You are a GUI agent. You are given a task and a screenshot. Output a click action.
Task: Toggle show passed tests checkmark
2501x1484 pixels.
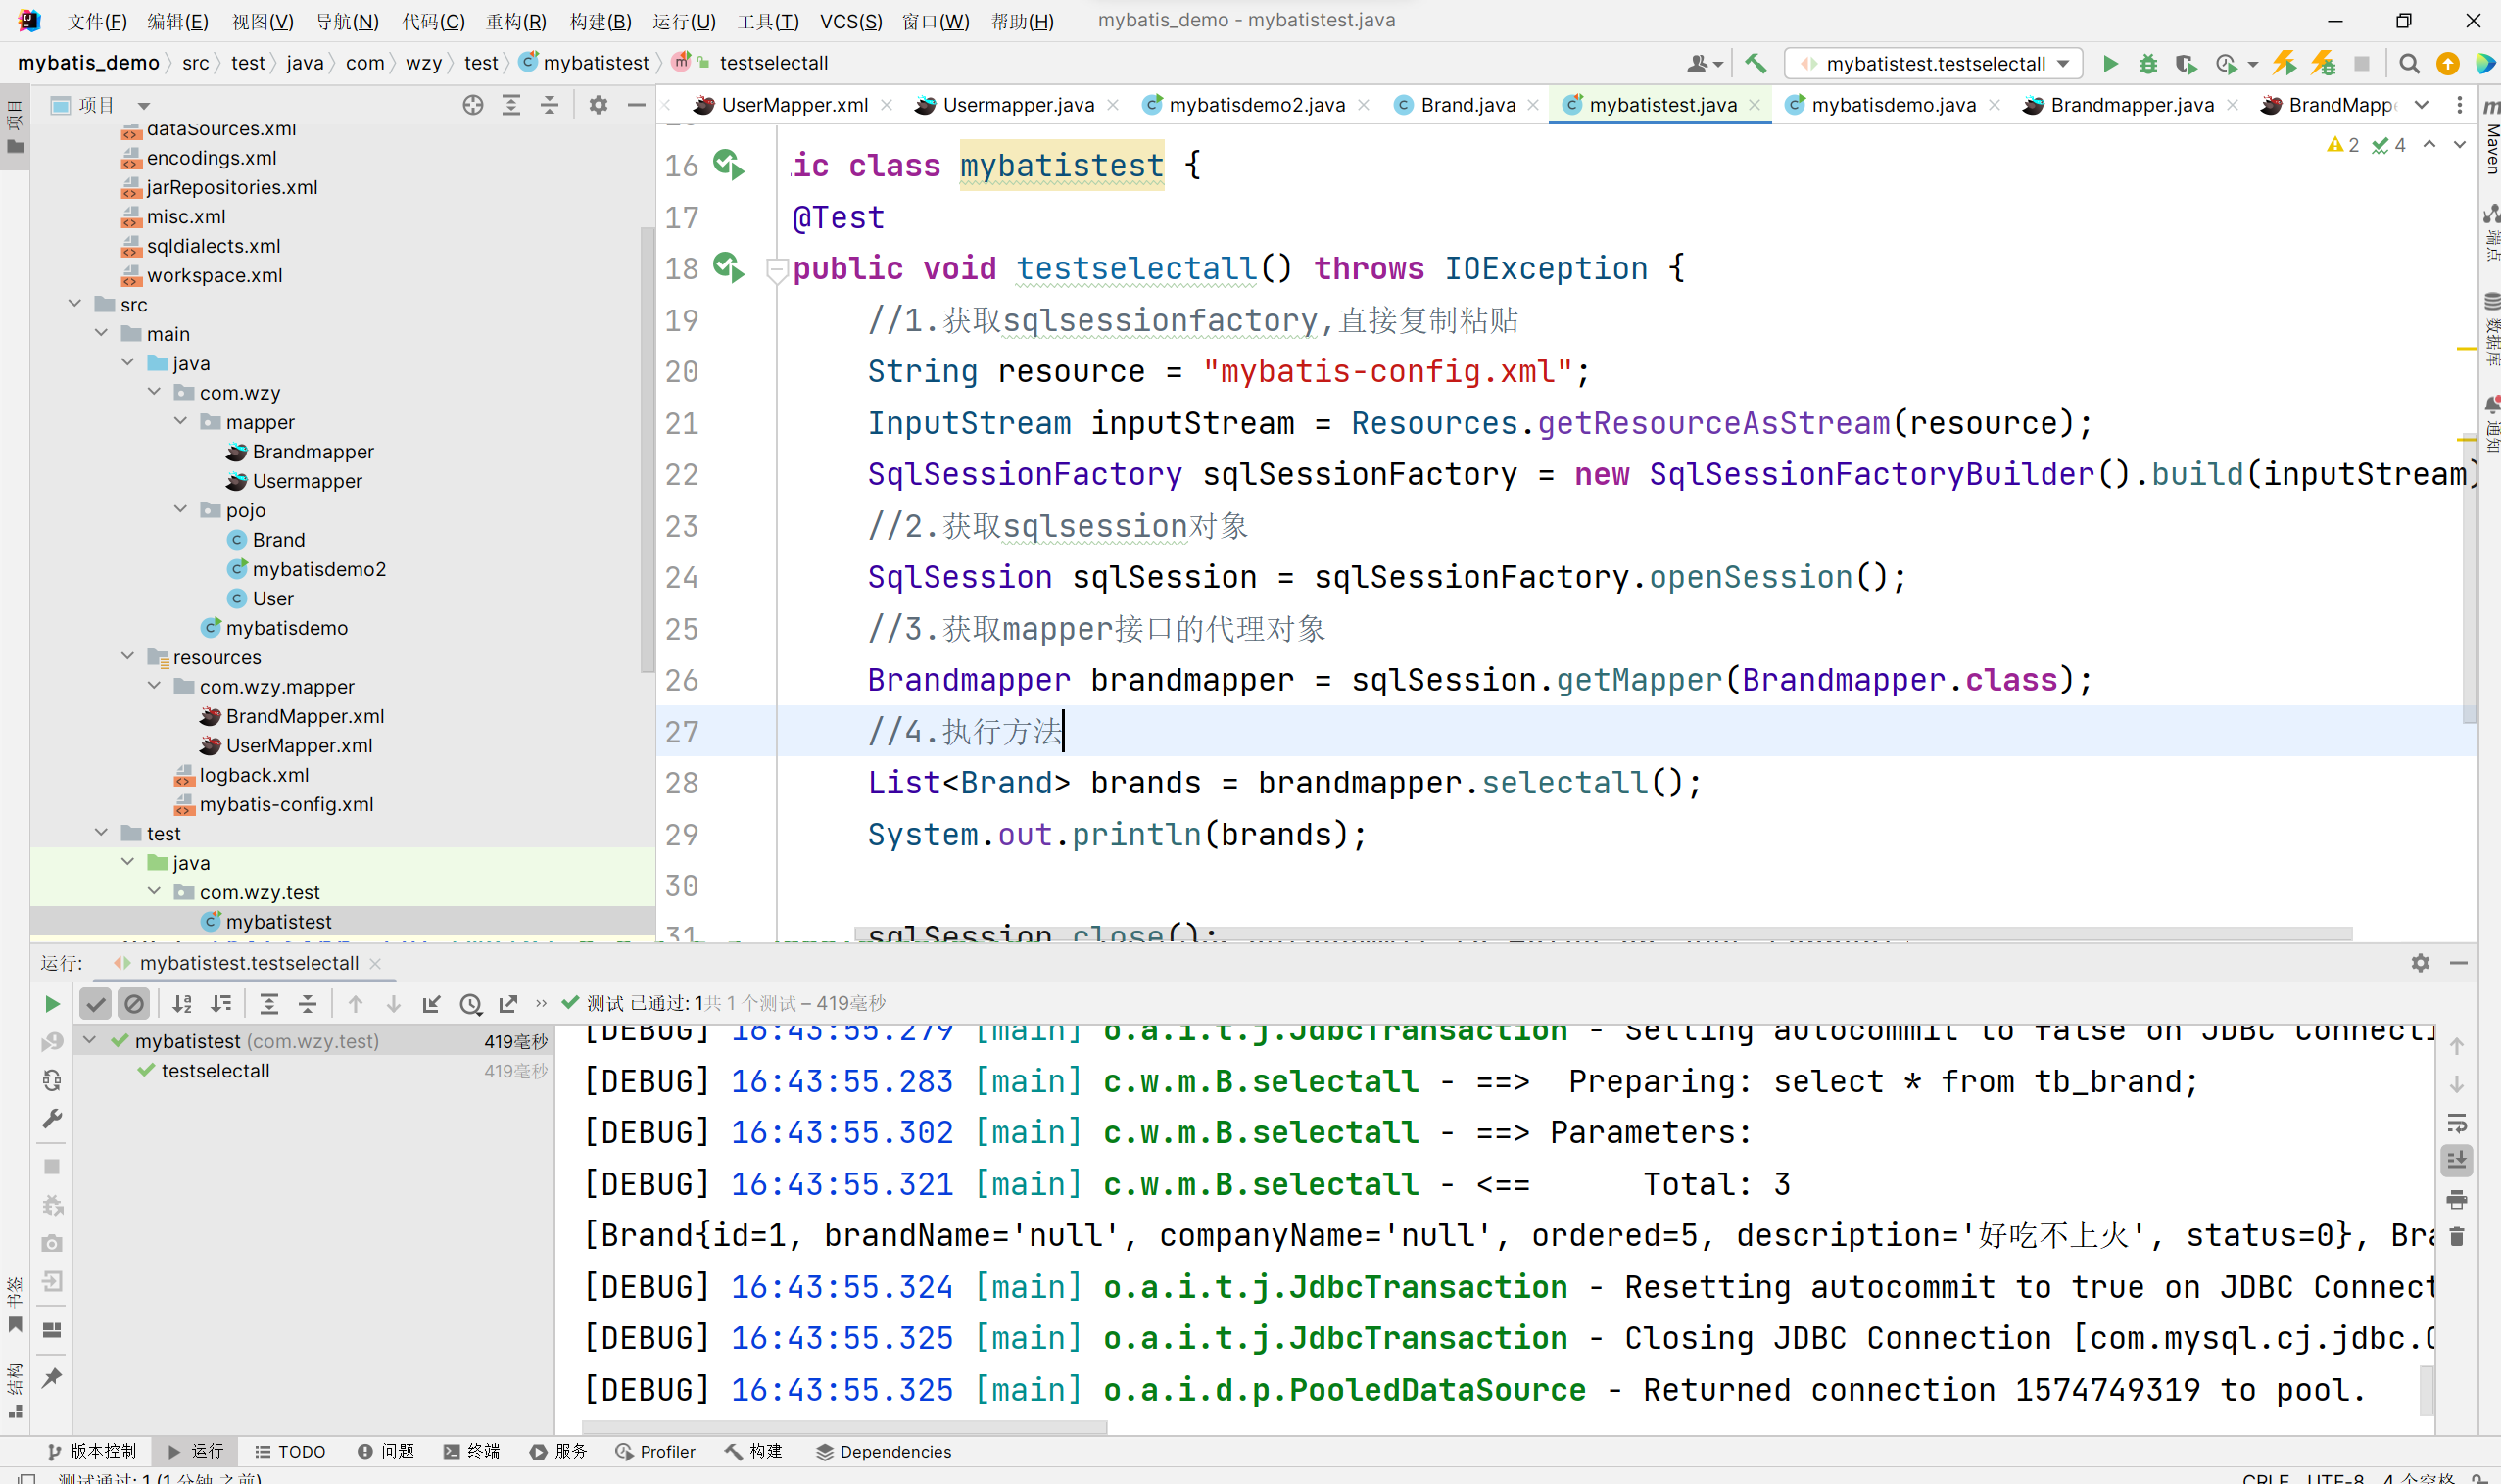tap(95, 1004)
